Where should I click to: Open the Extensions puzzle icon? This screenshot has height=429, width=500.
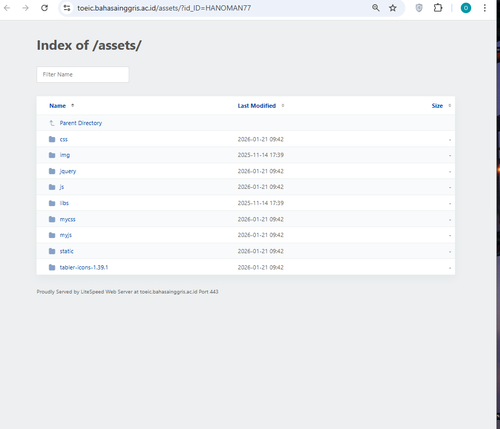click(x=438, y=8)
